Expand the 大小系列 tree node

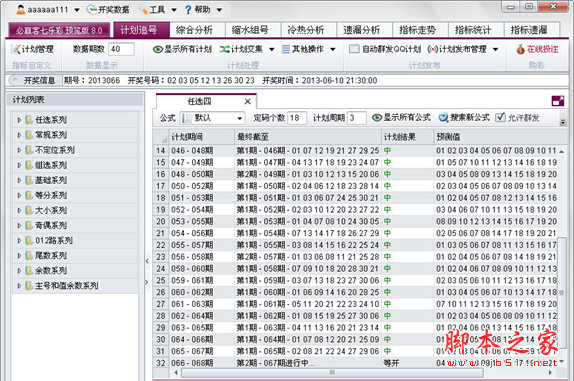pyautogui.click(x=19, y=210)
